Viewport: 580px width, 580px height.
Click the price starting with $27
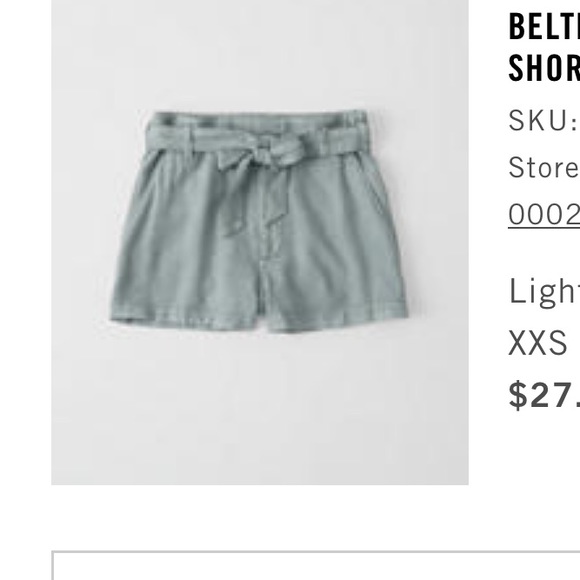click(x=544, y=395)
